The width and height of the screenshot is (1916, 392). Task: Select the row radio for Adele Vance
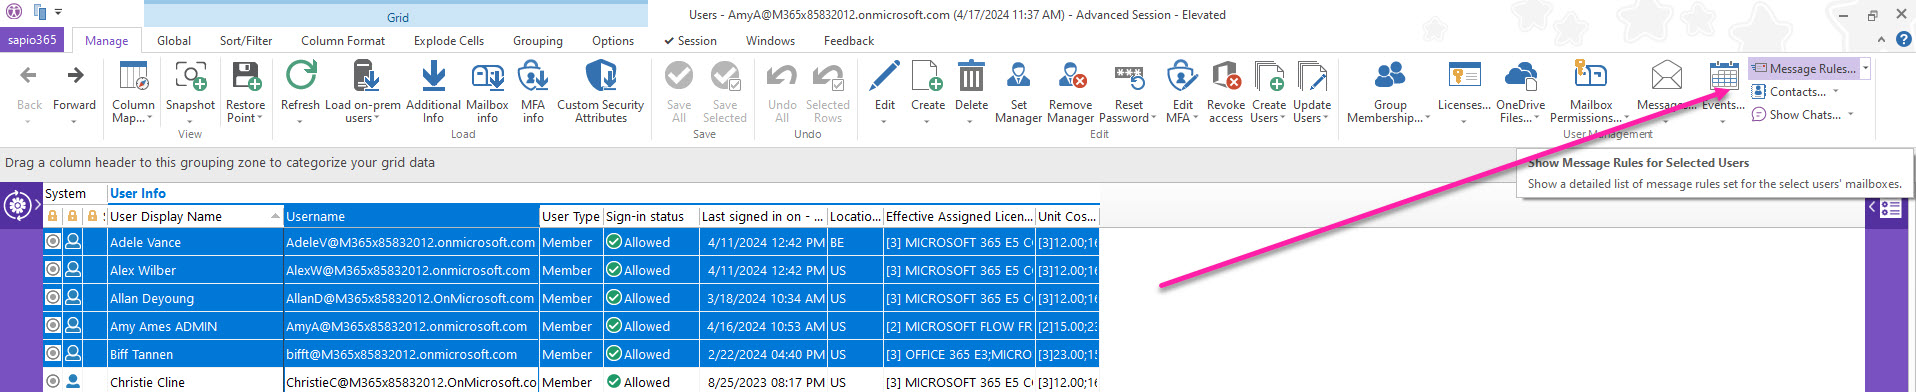pyautogui.click(x=53, y=242)
